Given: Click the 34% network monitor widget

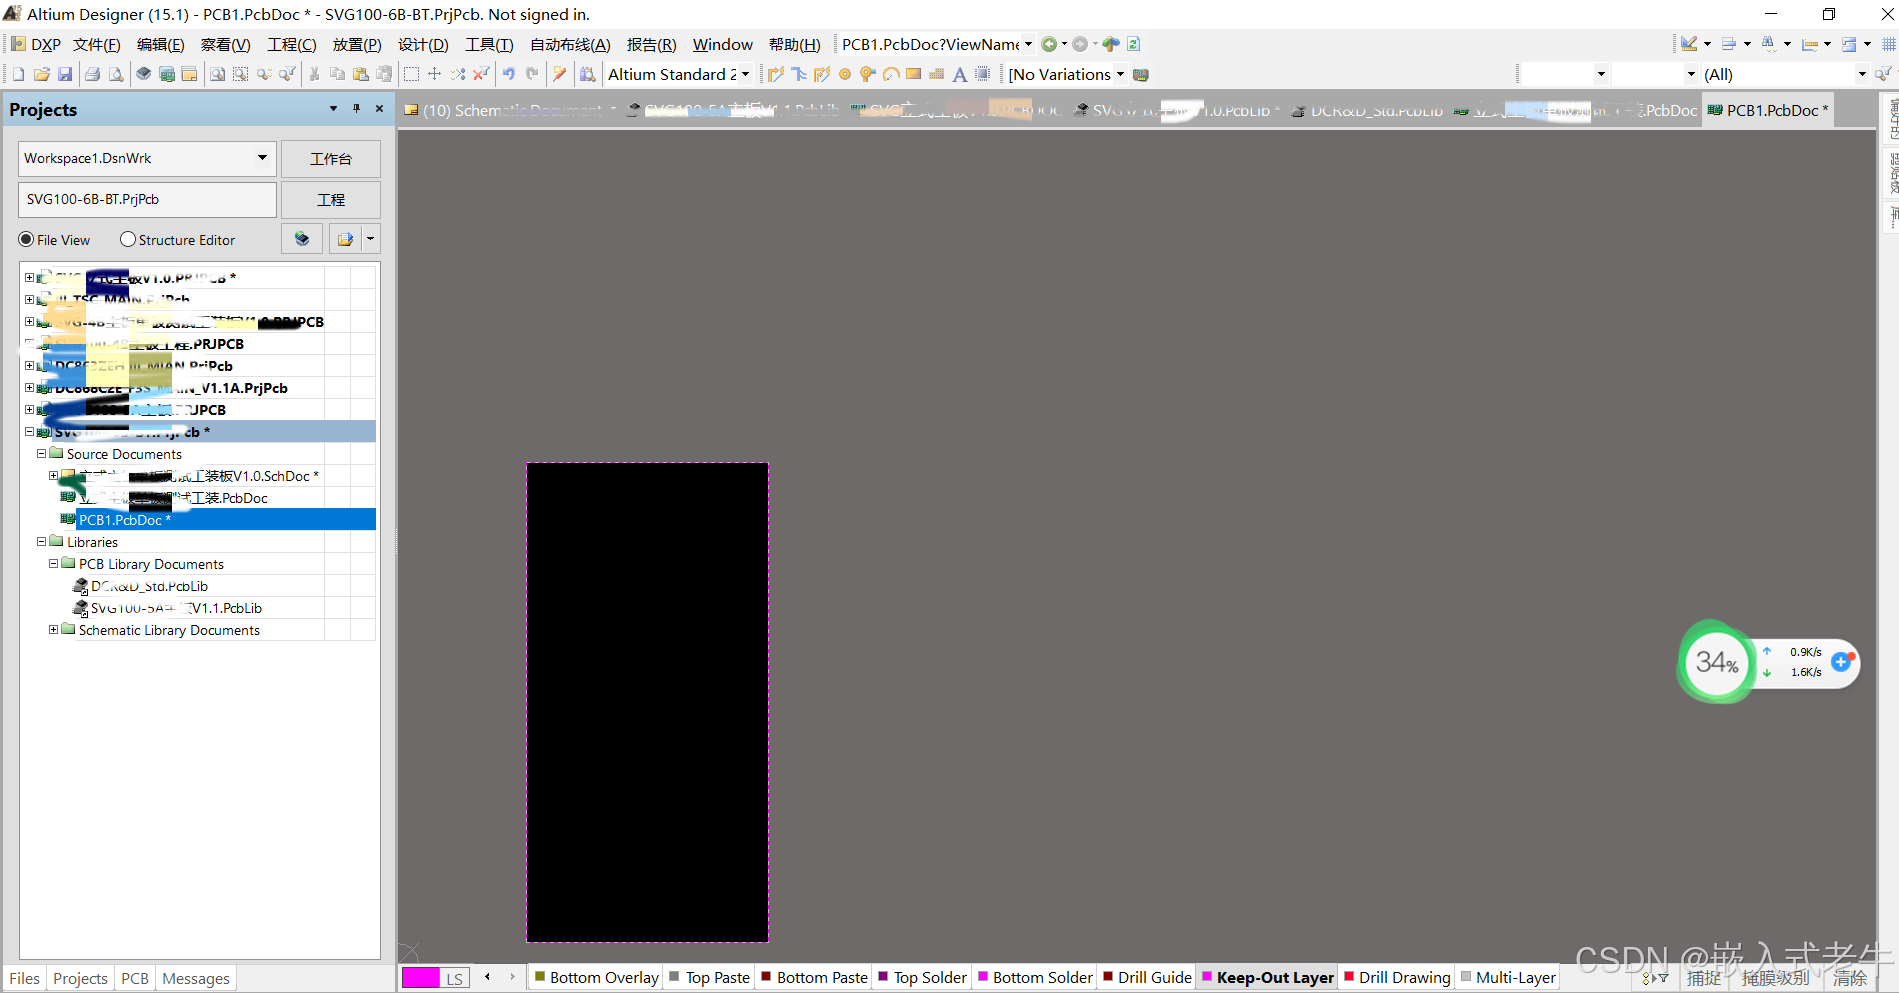Looking at the screenshot, I should click(x=1717, y=662).
